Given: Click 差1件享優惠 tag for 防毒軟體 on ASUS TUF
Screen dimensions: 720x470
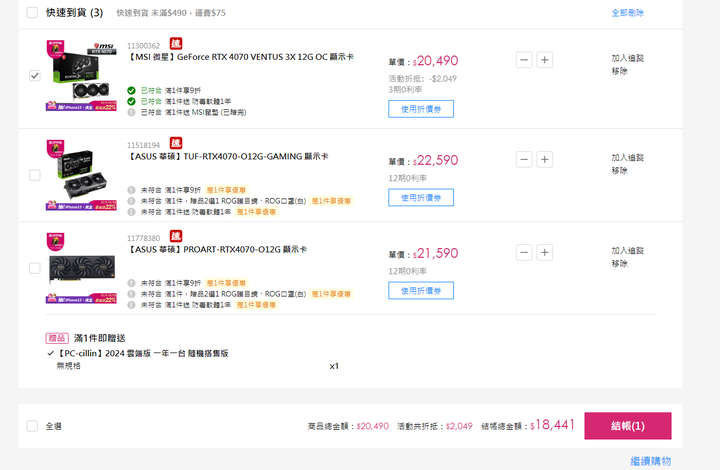Looking at the screenshot, I should (x=256, y=212).
